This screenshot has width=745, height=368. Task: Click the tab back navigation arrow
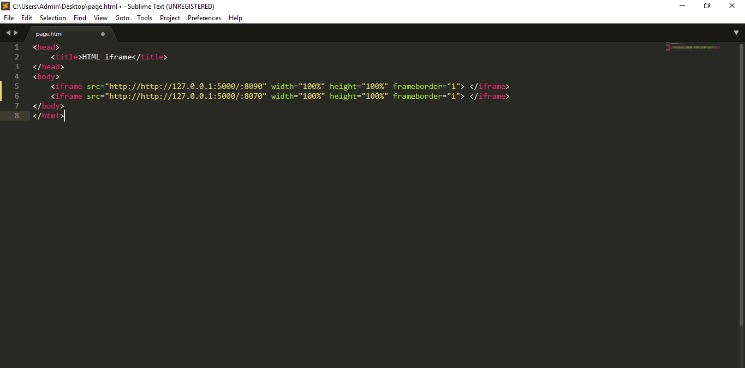pos(8,33)
